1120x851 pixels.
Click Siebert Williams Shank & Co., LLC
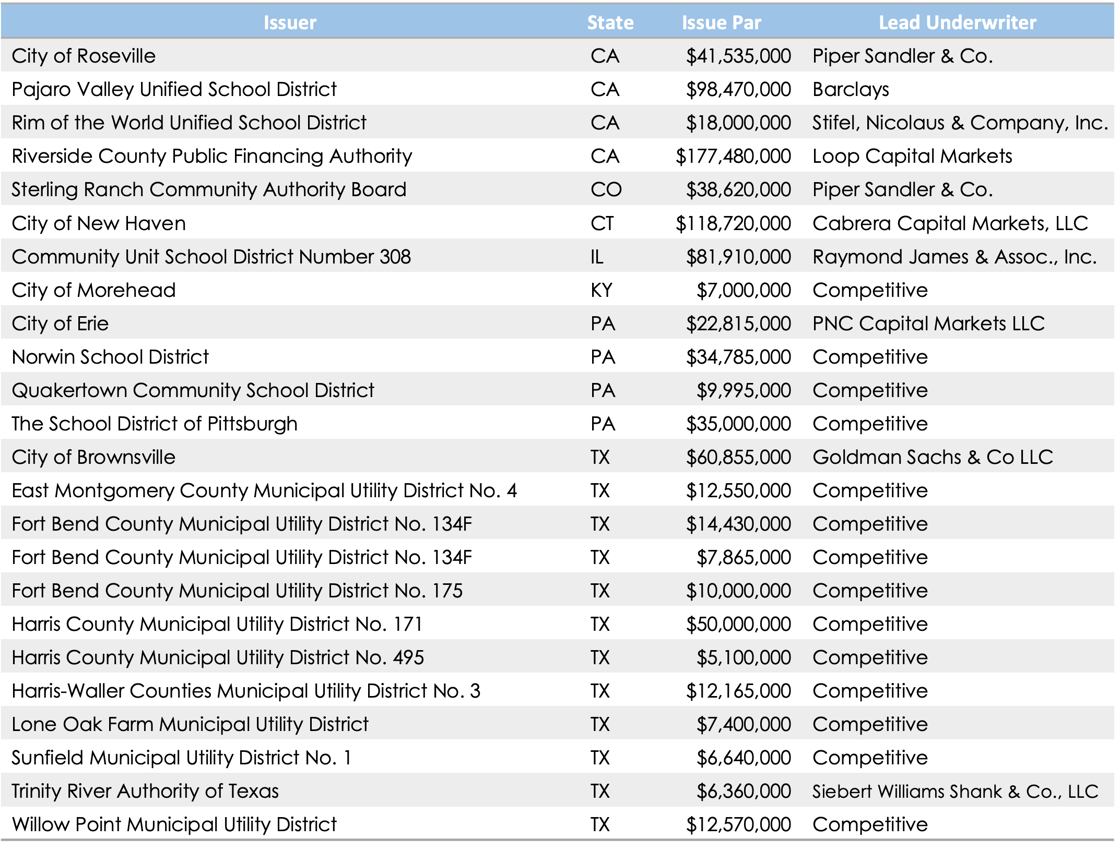(x=955, y=791)
